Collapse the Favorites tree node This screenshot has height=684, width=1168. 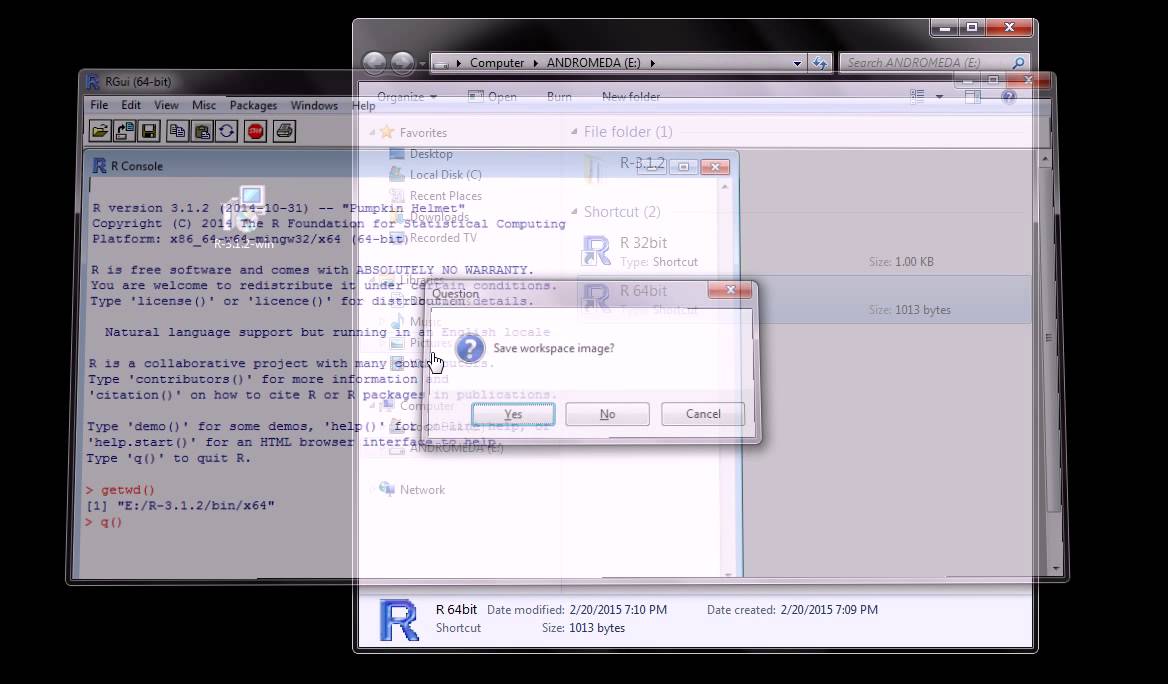(x=372, y=133)
